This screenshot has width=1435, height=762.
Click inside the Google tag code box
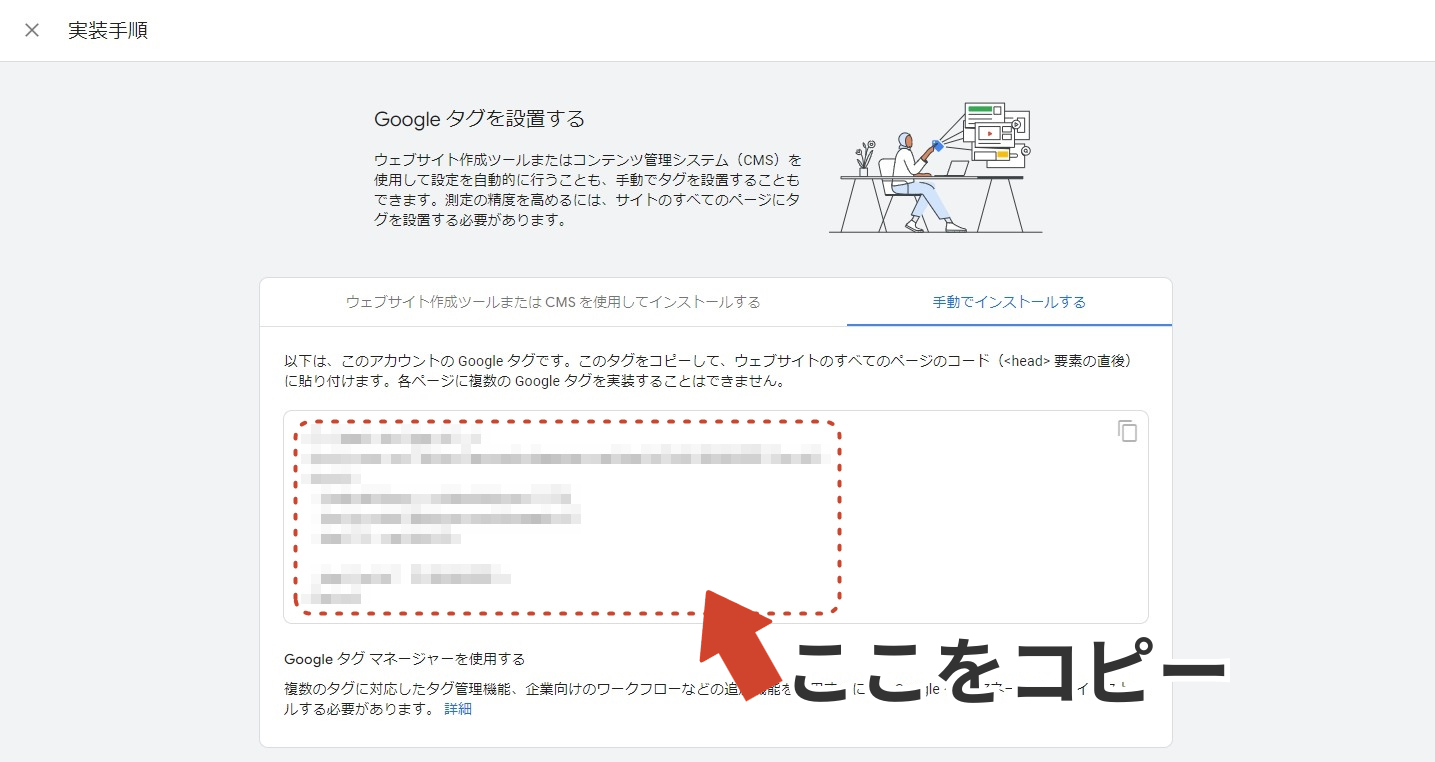point(716,517)
